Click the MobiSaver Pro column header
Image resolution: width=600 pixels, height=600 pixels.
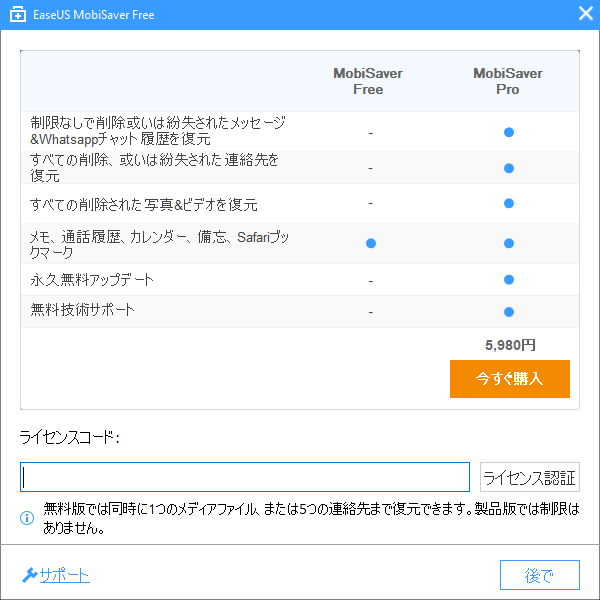(508, 81)
